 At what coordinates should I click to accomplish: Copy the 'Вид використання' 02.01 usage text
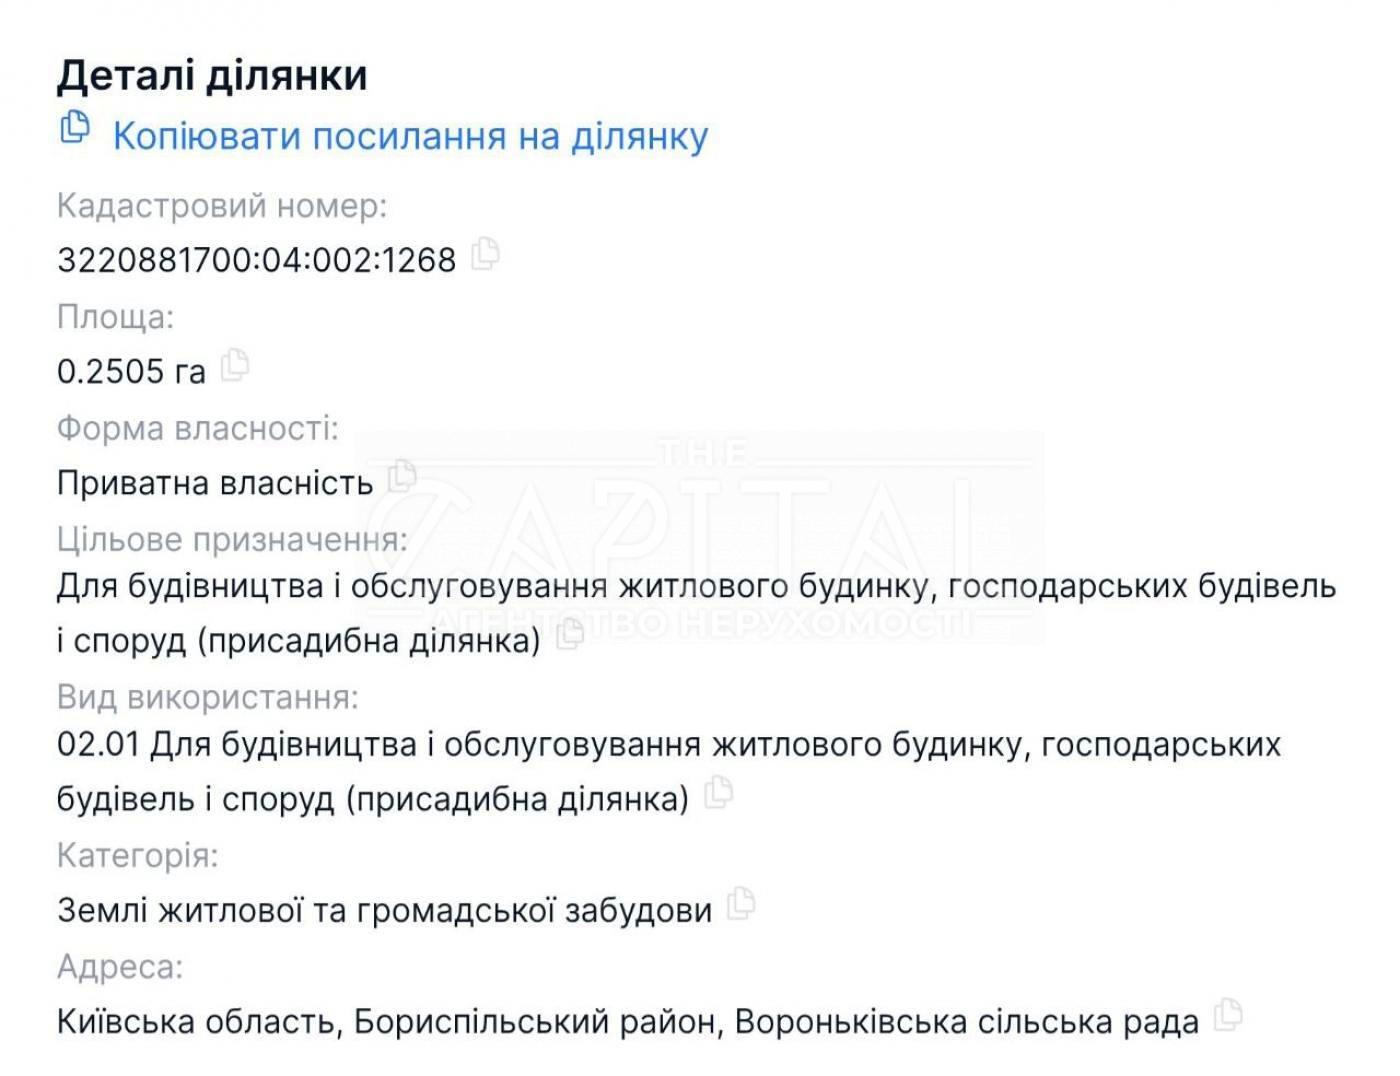coord(718,793)
